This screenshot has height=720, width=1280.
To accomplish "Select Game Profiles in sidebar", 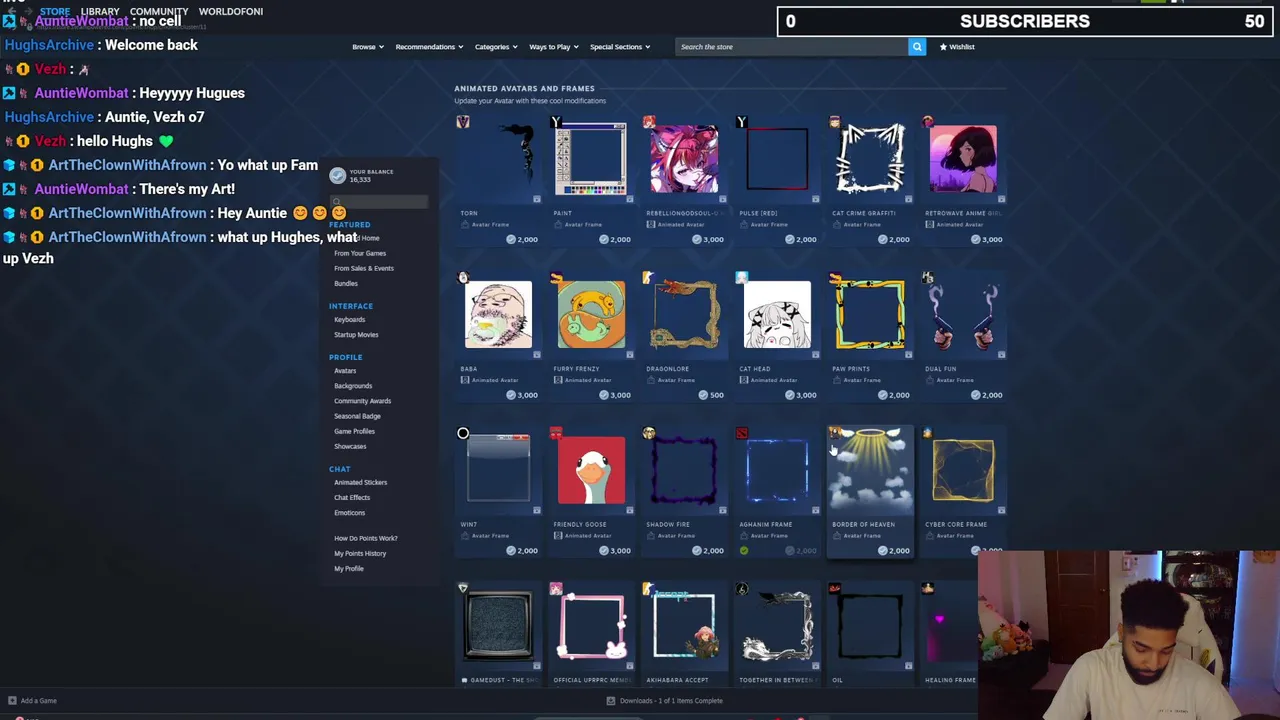I will coord(354,431).
